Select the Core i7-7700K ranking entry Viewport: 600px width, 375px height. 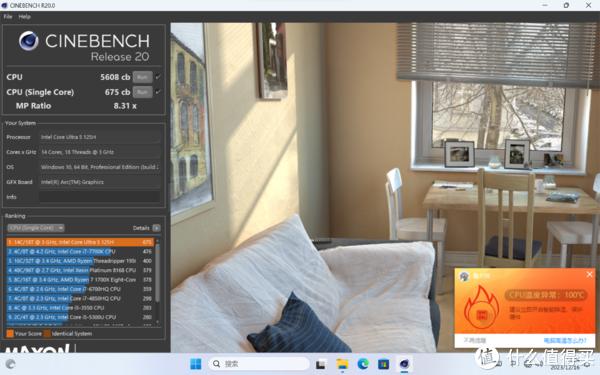(80, 251)
